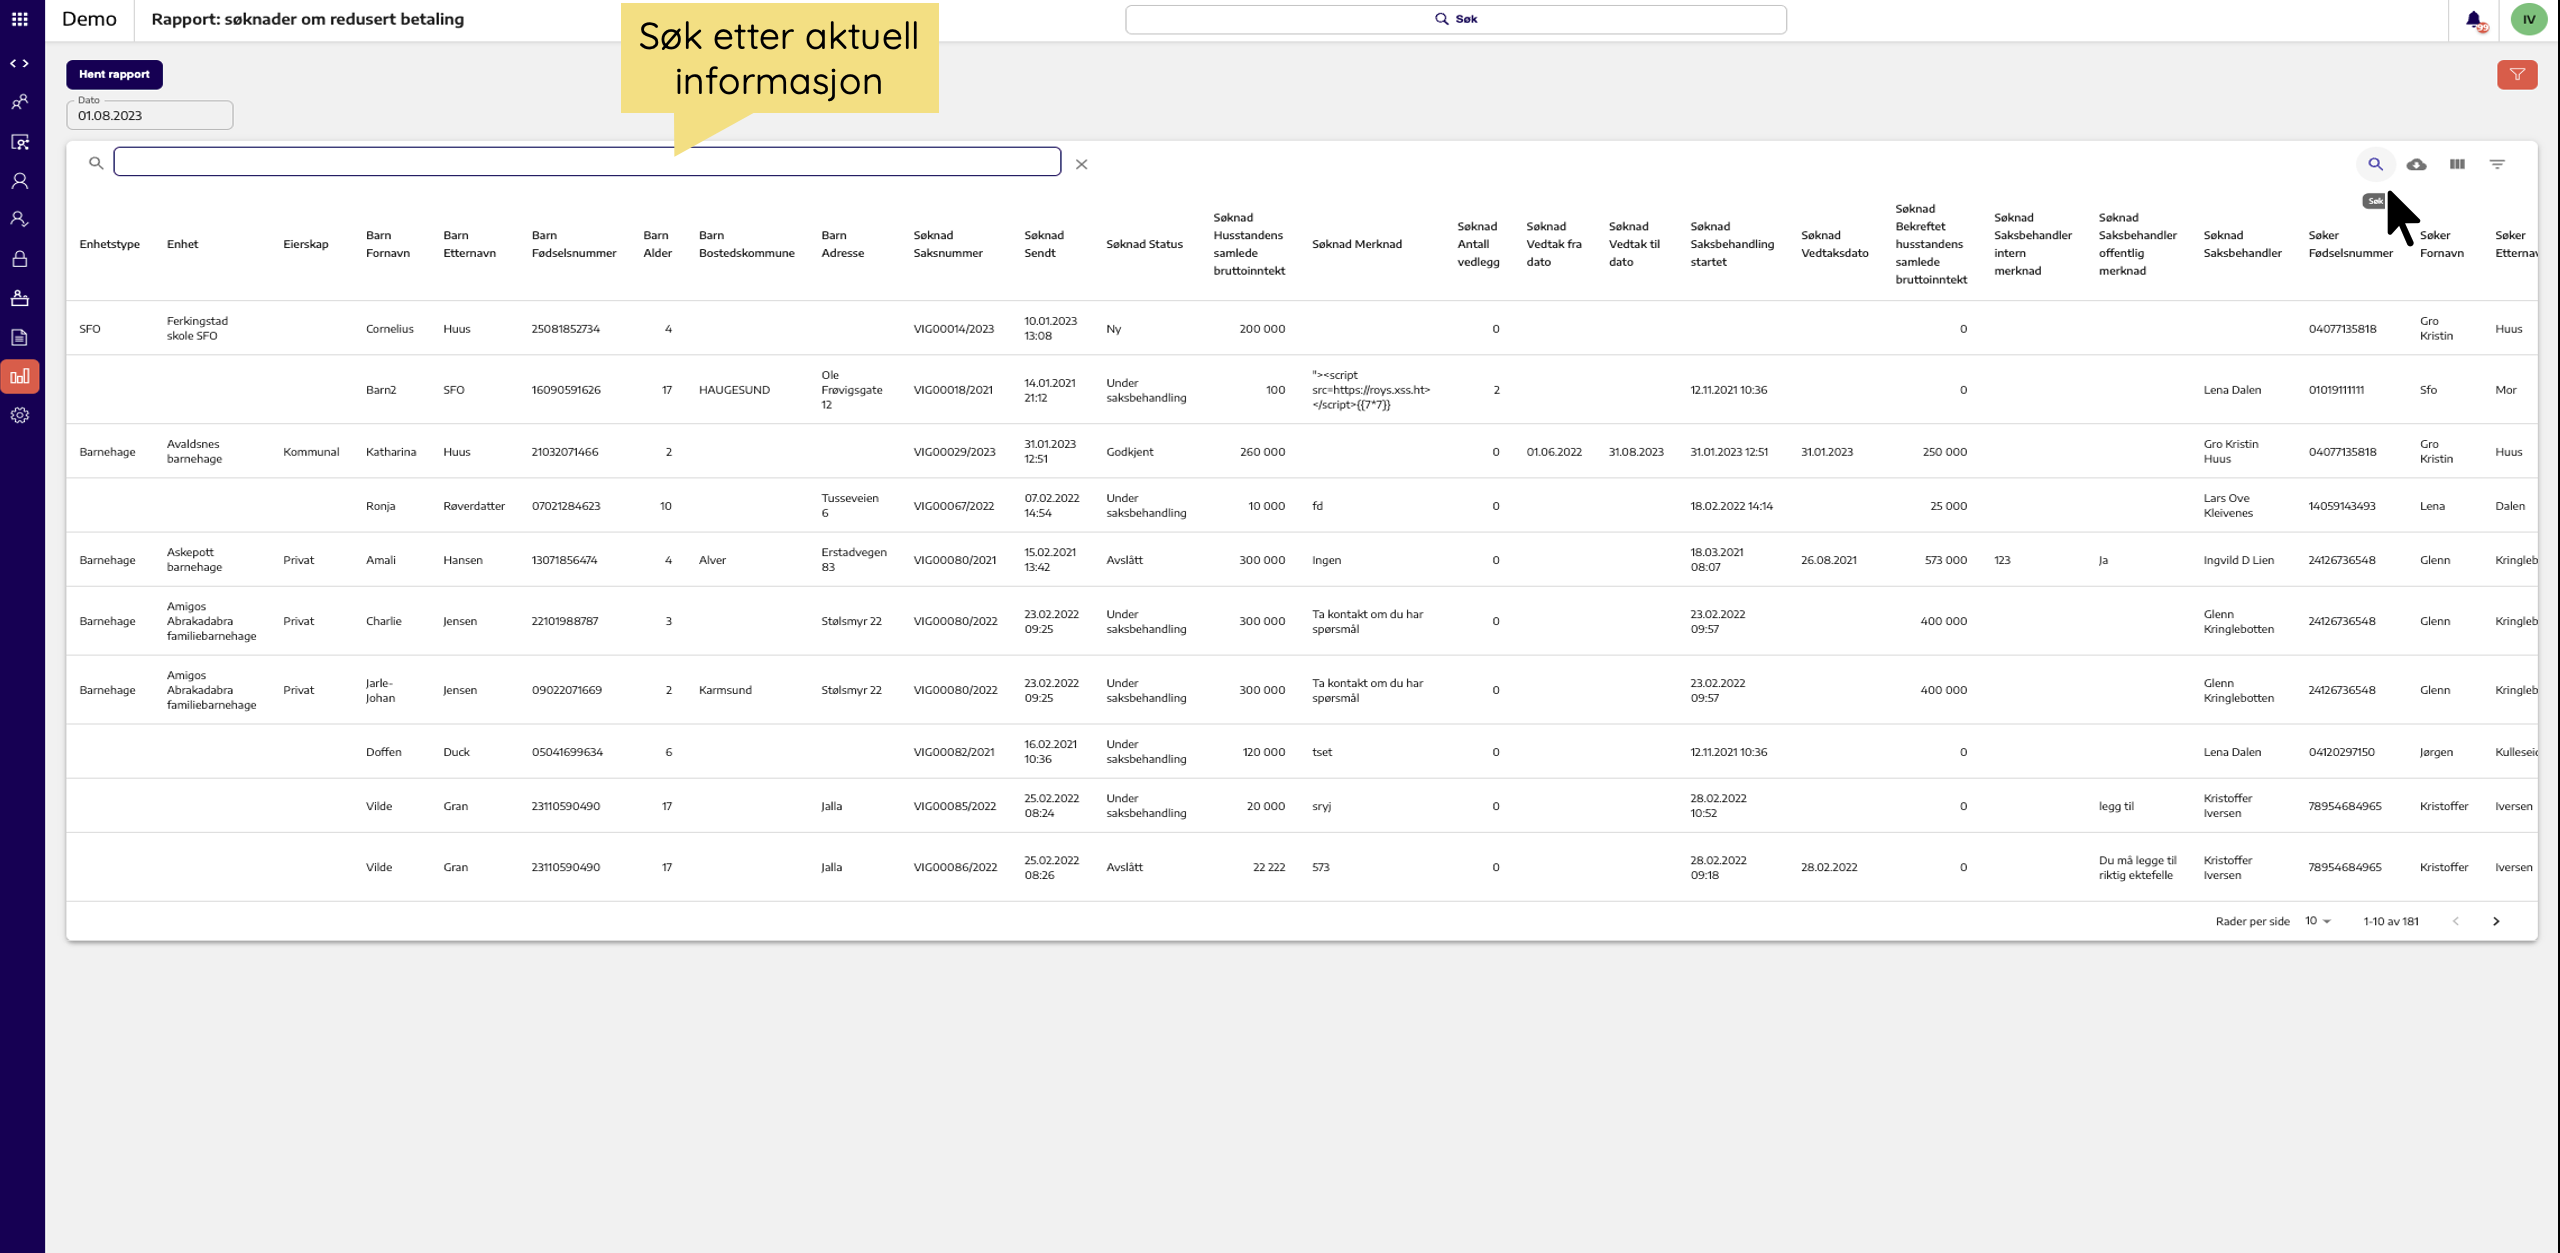
Task: Select case number VIG00029/2023
Action: [x=954, y=452]
